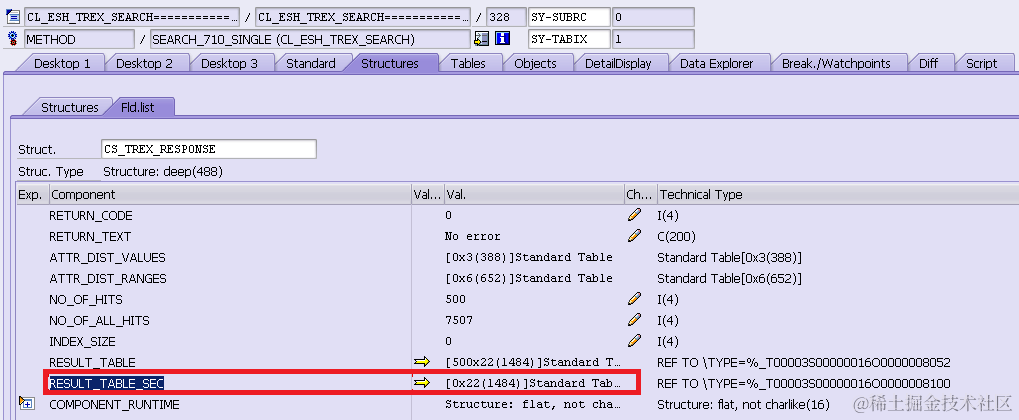1019x420 pixels.
Task: Click the SY-TABIX variable field
Action: 569,39
